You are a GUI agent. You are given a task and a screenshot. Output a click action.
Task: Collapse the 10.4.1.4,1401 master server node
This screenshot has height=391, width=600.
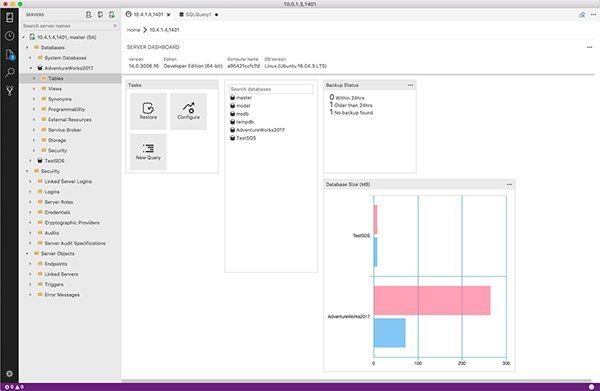pyautogui.click(x=24, y=37)
